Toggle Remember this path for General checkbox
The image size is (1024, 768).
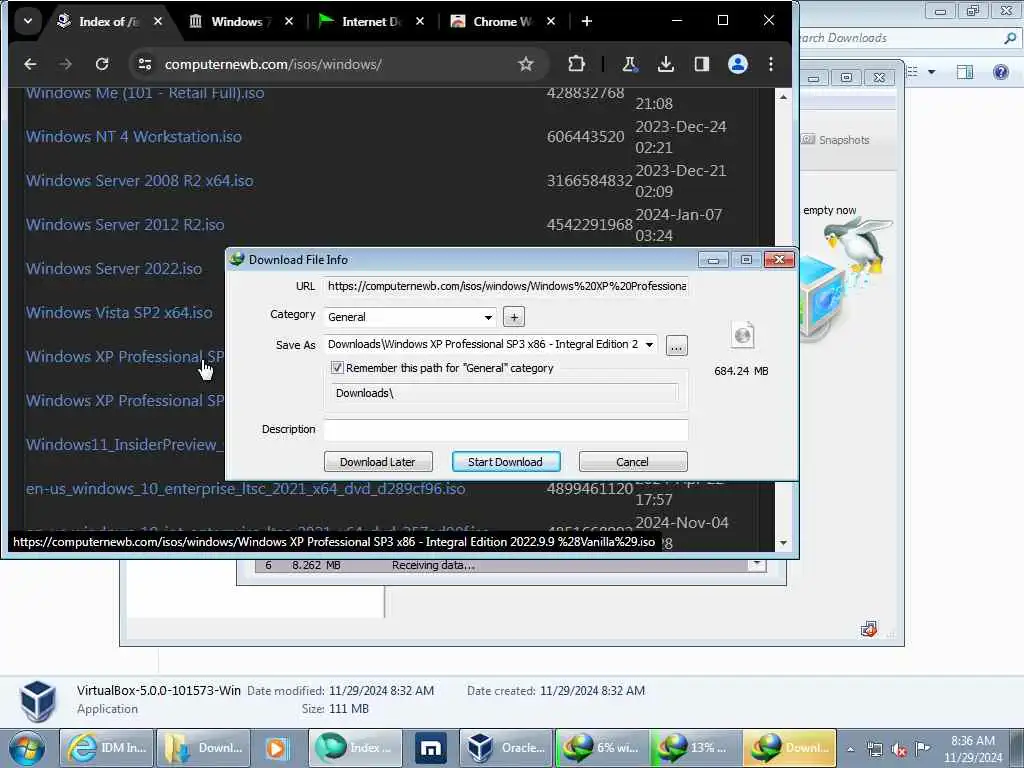point(337,368)
